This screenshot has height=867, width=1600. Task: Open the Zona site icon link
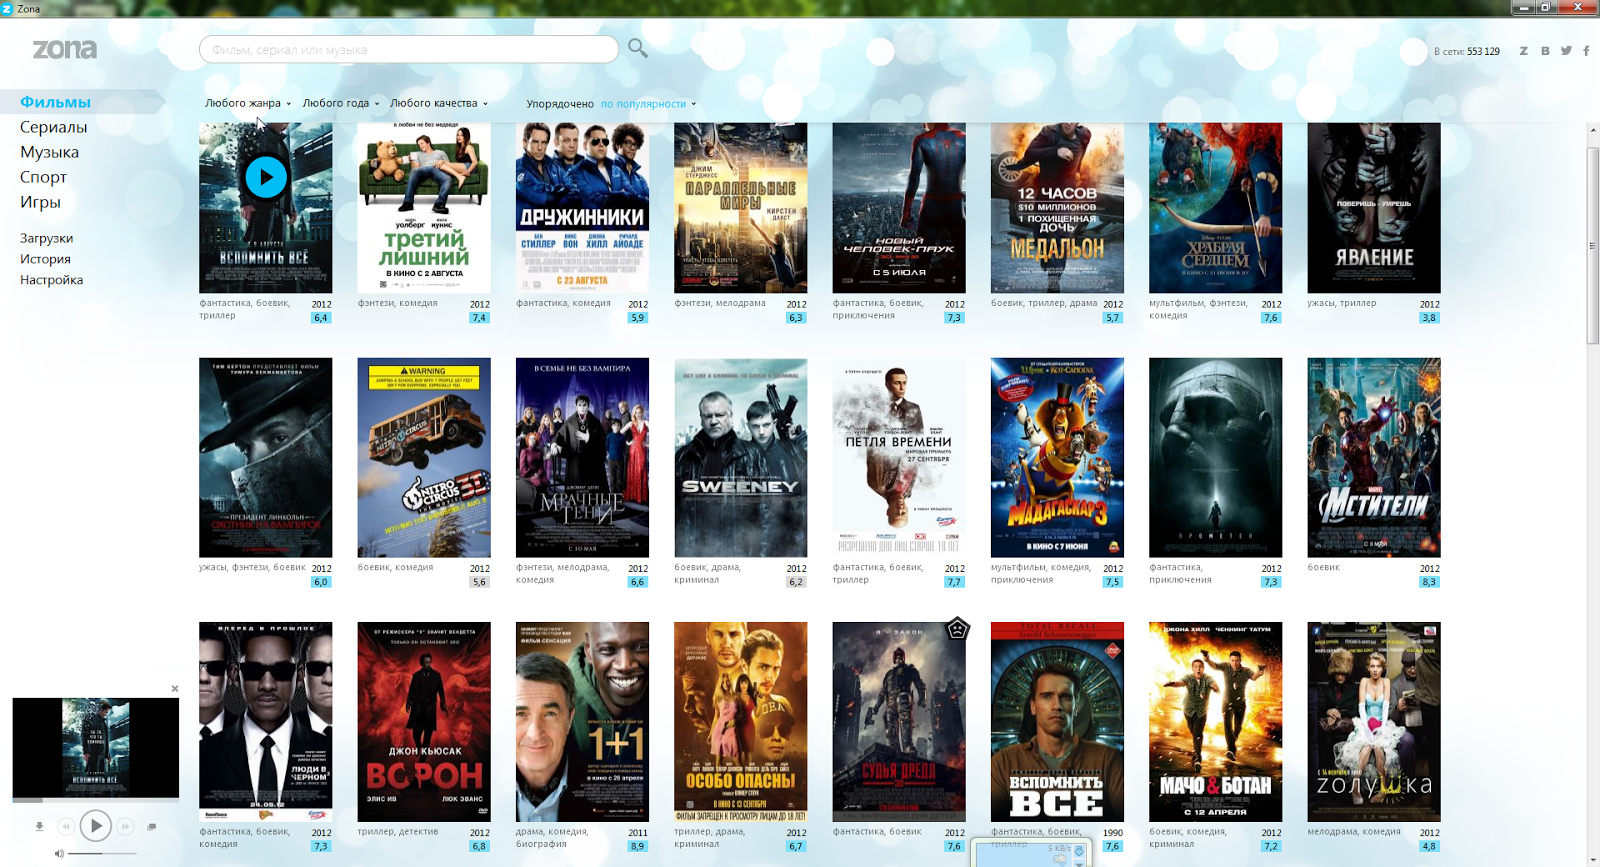(1524, 51)
